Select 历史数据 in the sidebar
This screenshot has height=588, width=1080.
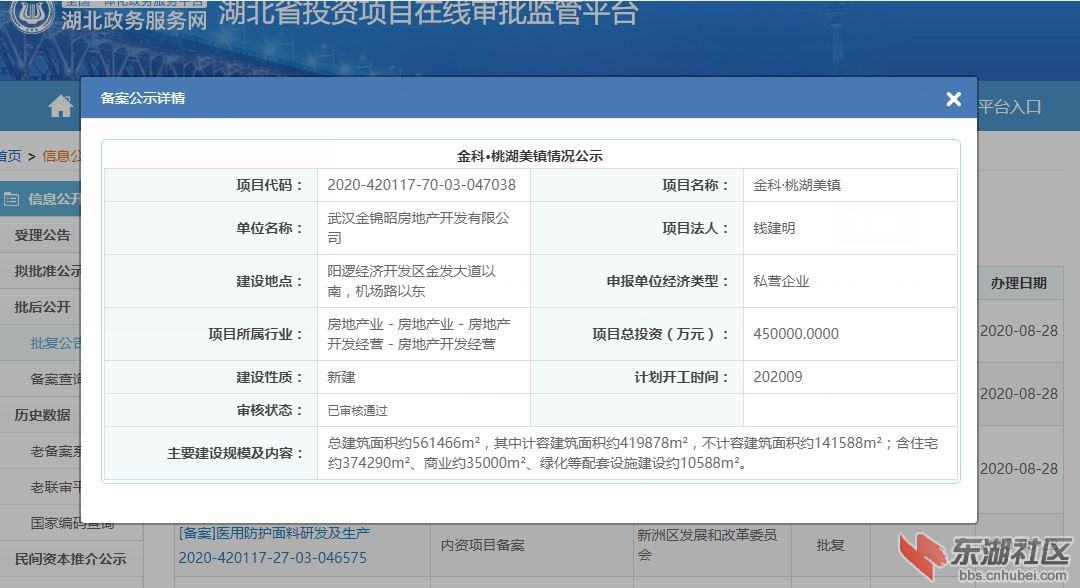[x=42, y=414]
